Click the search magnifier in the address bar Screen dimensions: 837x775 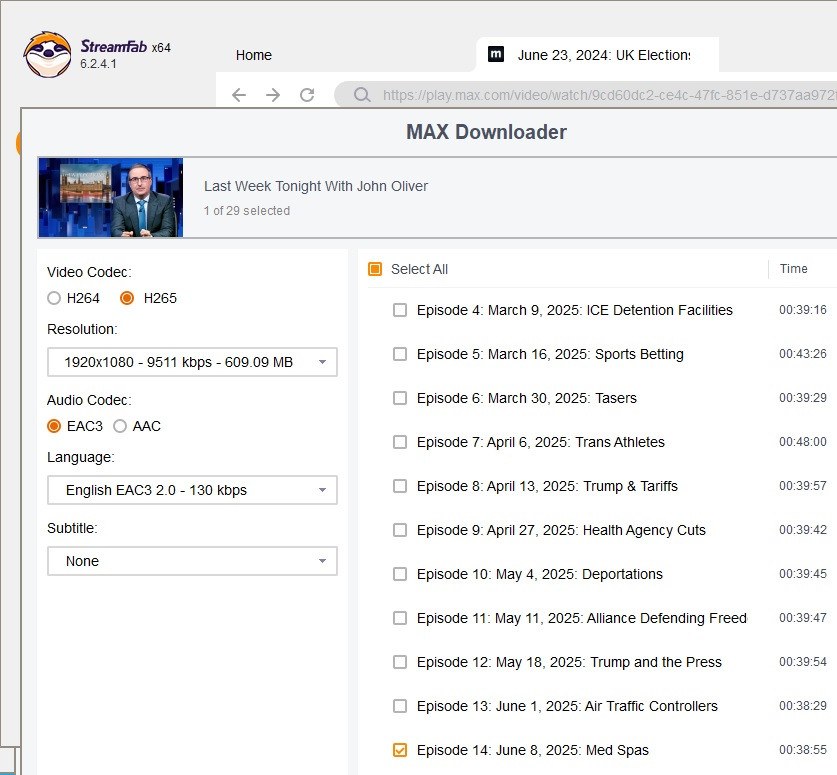click(x=362, y=95)
